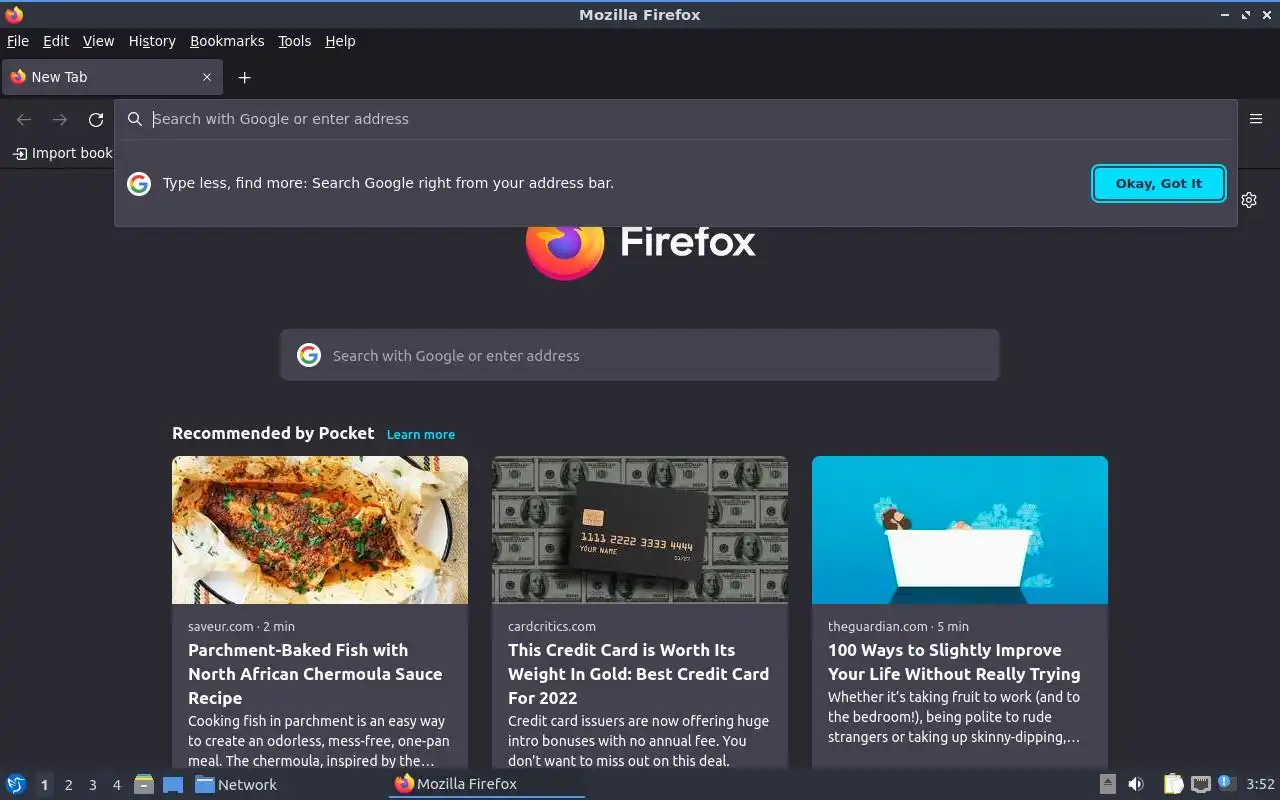Viewport: 1280px width, 800px height.
Task: Open Parchment-Baked Fish recipe headline
Action: coord(315,674)
